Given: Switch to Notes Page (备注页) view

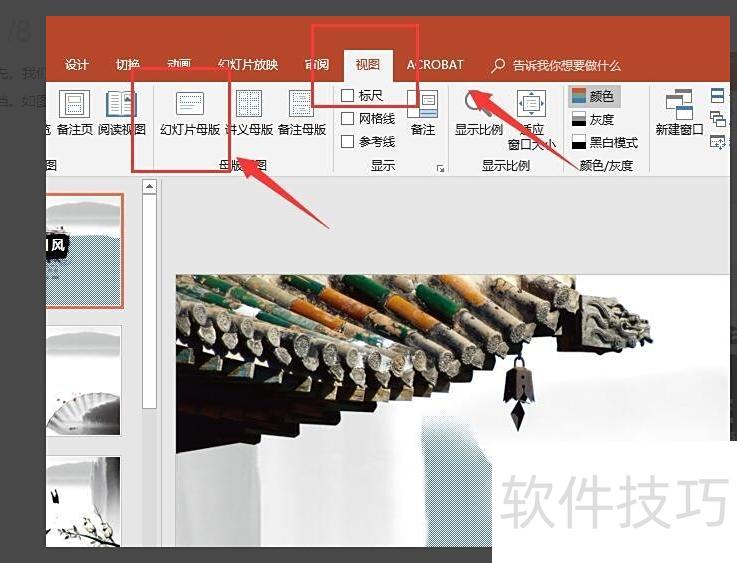Looking at the screenshot, I should tap(75, 114).
